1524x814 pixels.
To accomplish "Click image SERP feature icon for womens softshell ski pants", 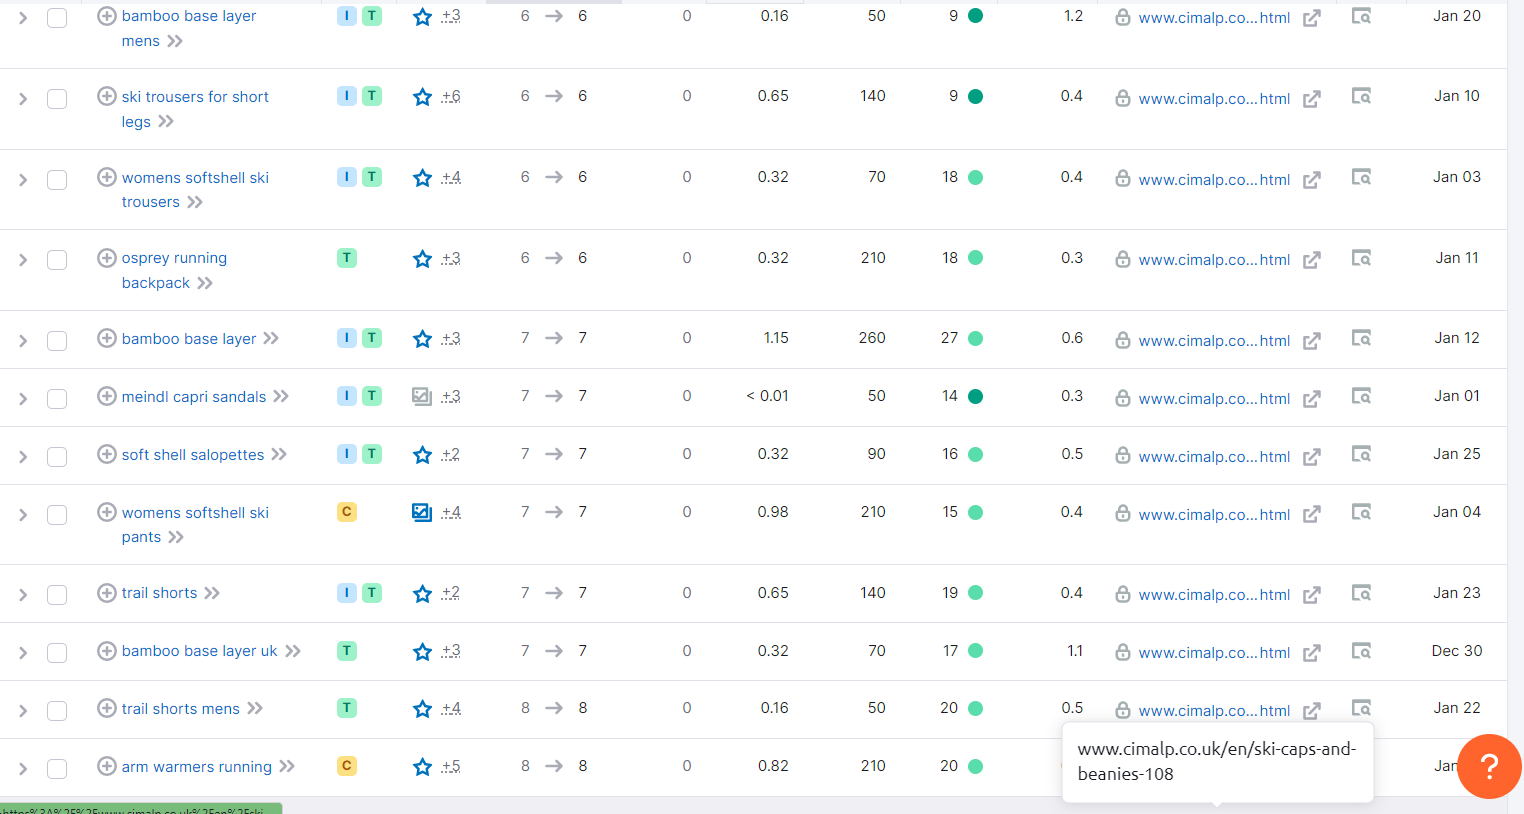I will 422,513.
